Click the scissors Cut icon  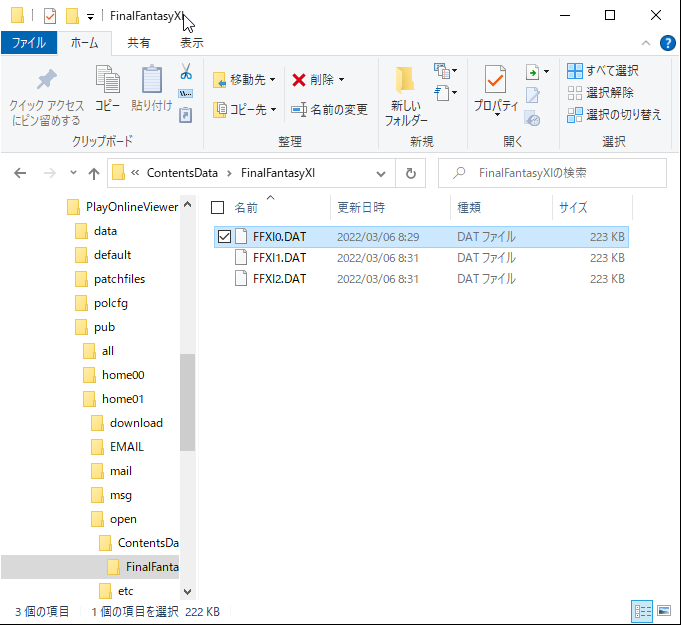coord(186,71)
